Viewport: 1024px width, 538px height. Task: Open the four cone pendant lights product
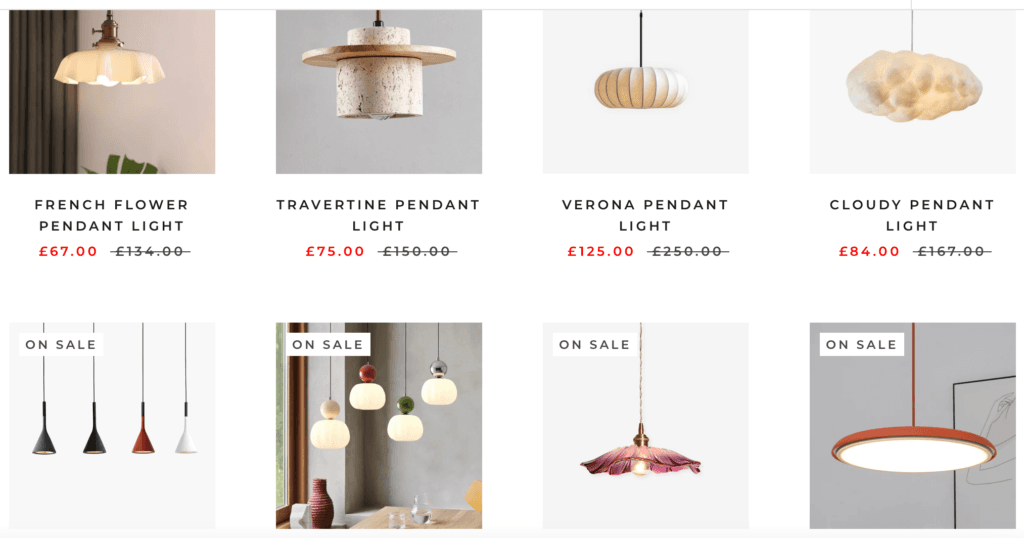tap(112, 425)
